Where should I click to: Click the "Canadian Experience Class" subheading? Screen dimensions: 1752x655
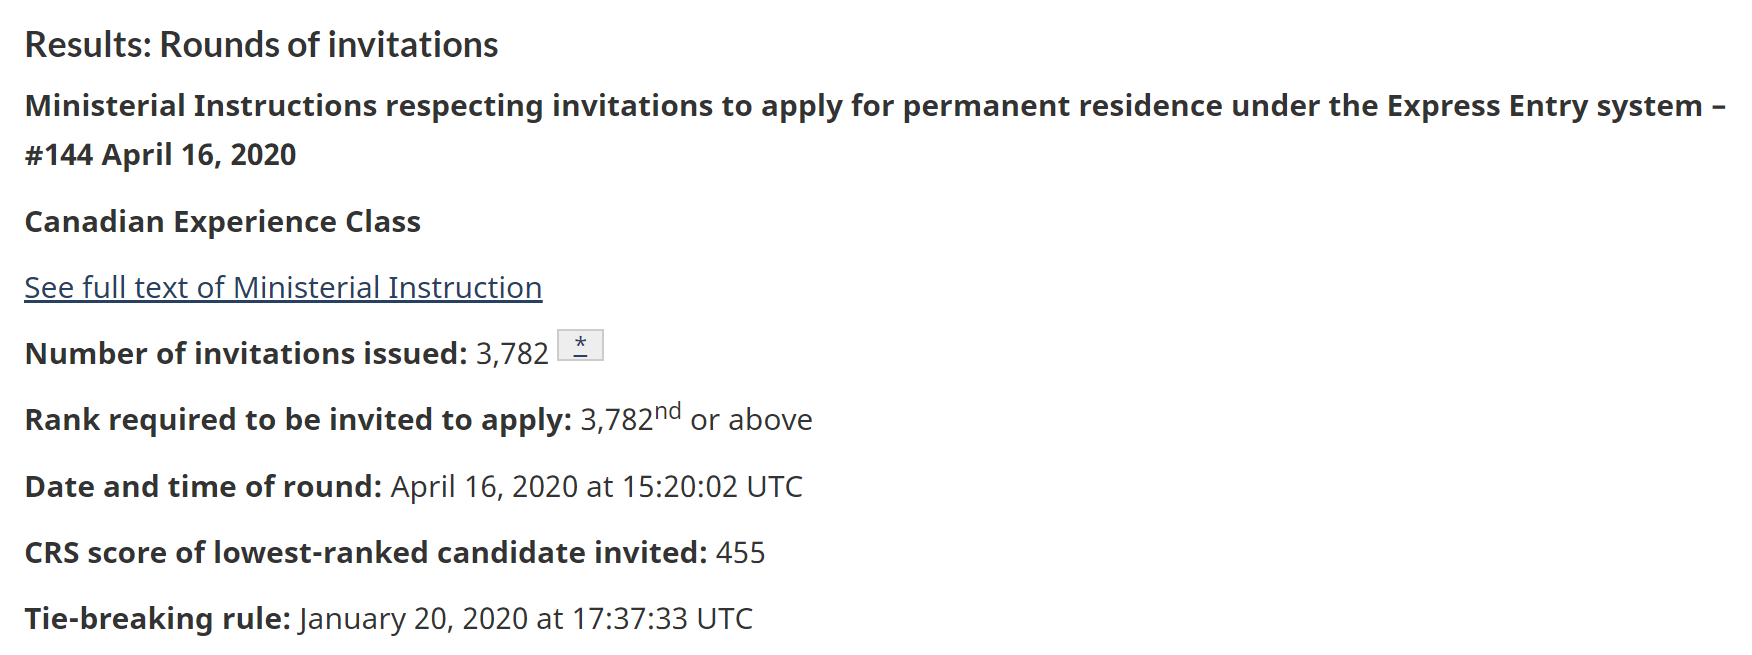[x=222, y=222]
